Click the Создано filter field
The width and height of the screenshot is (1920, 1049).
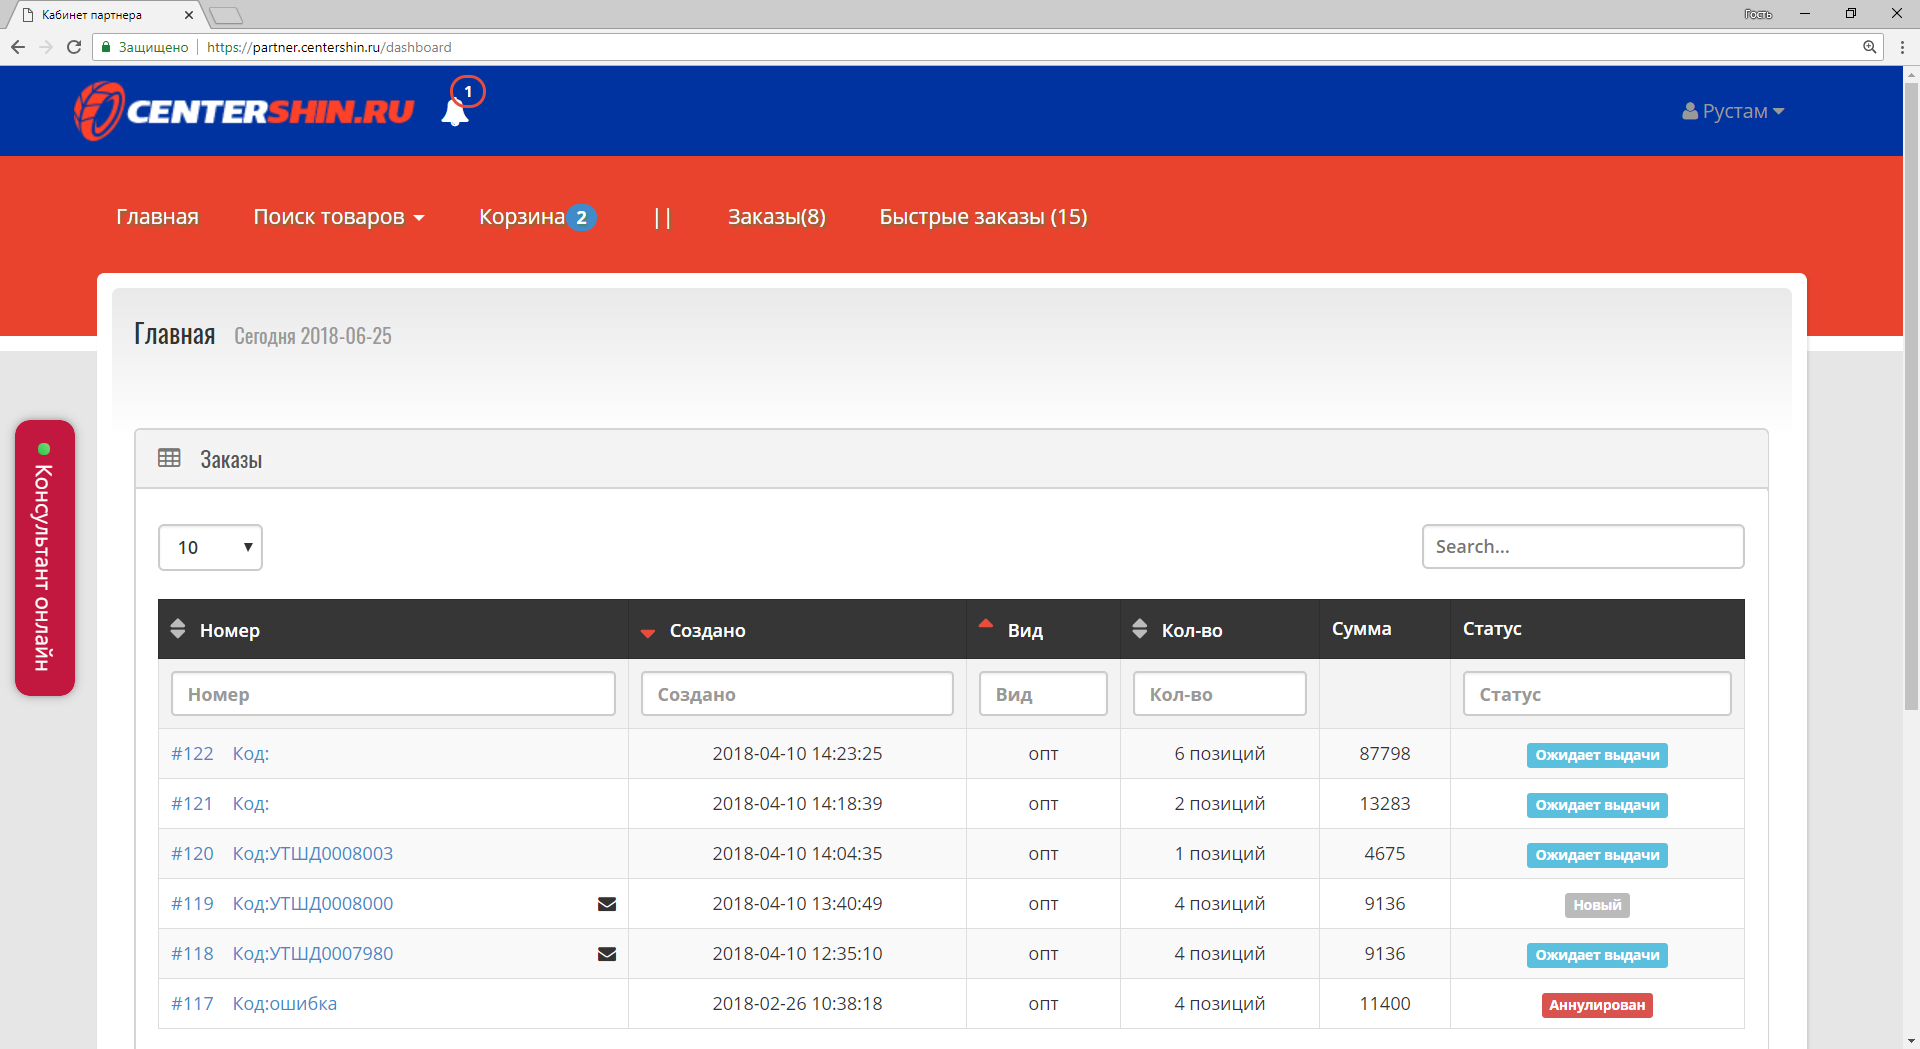[797, 694]
